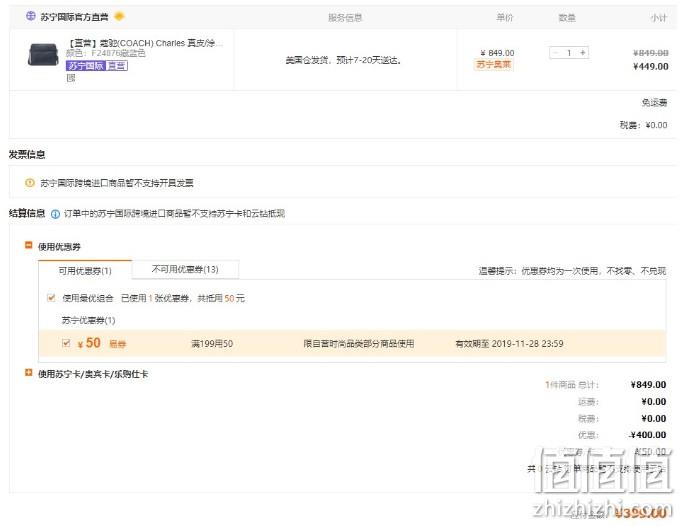The width and height of the screenshot is (682, 526).
Task: Click the shipping info 美国仓发货 text
Action: [x=343, y=60]
